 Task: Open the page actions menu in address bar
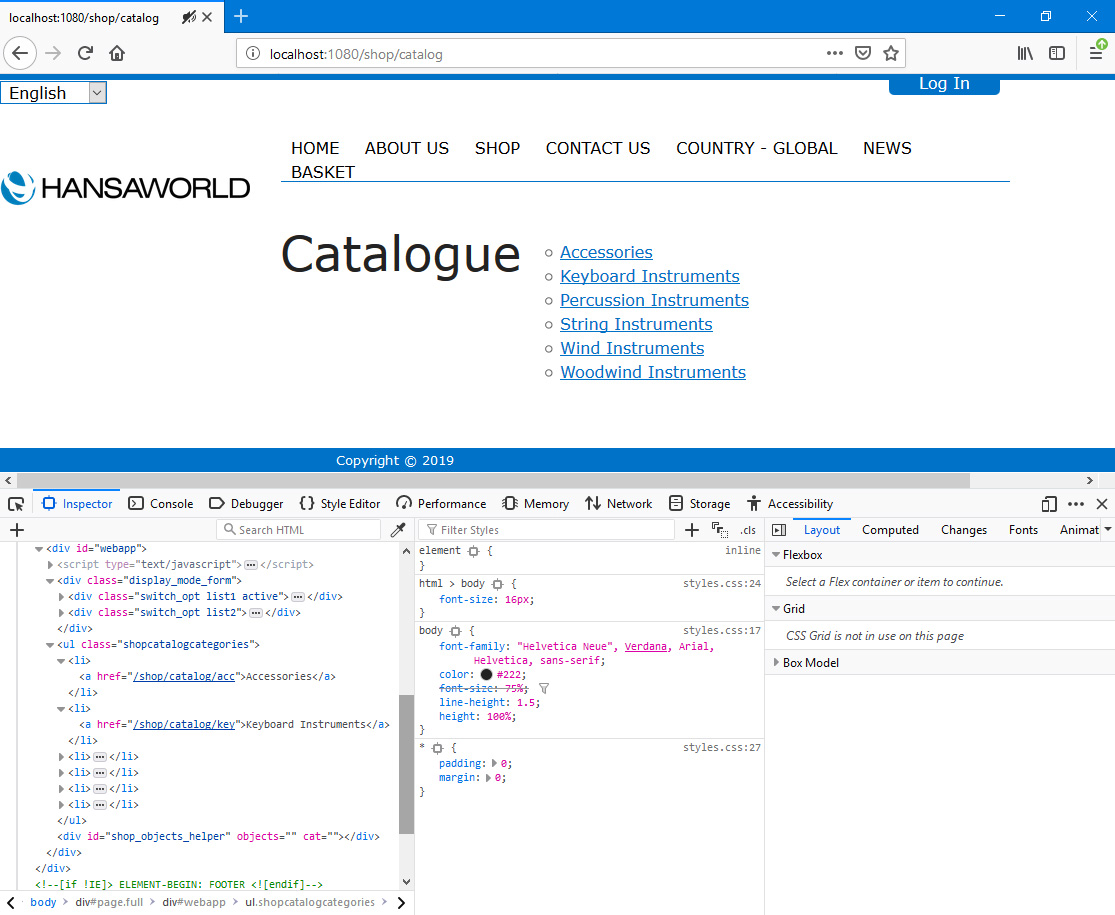[835, 53]
